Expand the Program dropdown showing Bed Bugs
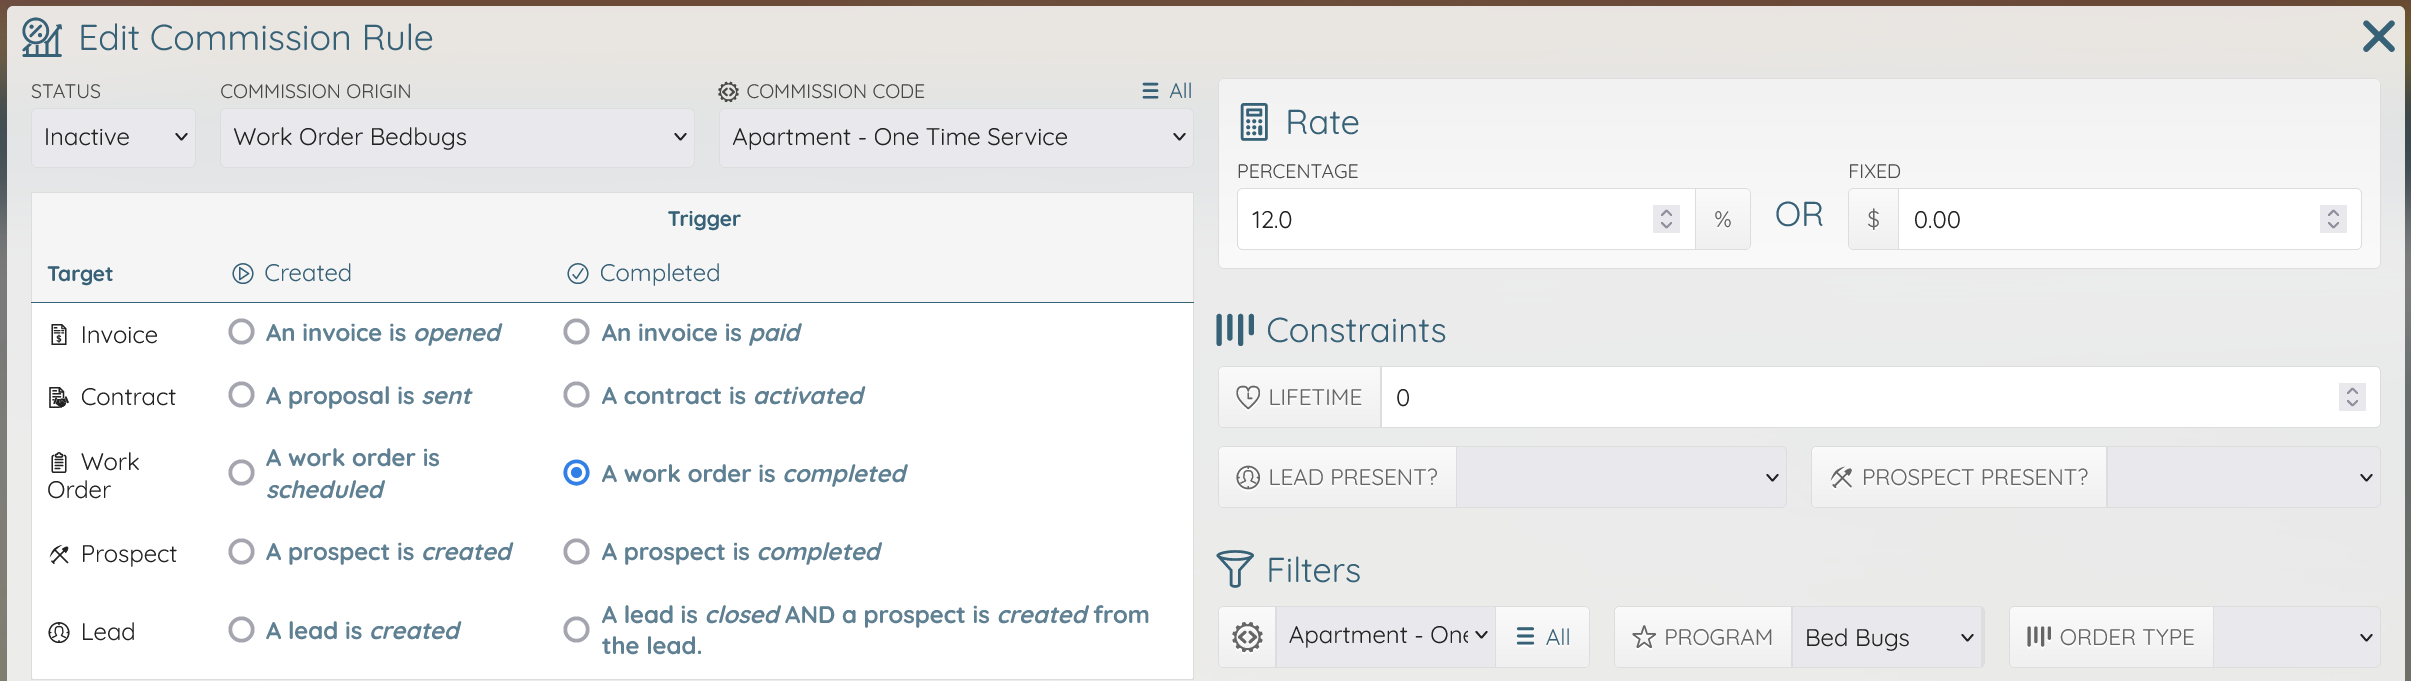 [x=1887, y=637]
